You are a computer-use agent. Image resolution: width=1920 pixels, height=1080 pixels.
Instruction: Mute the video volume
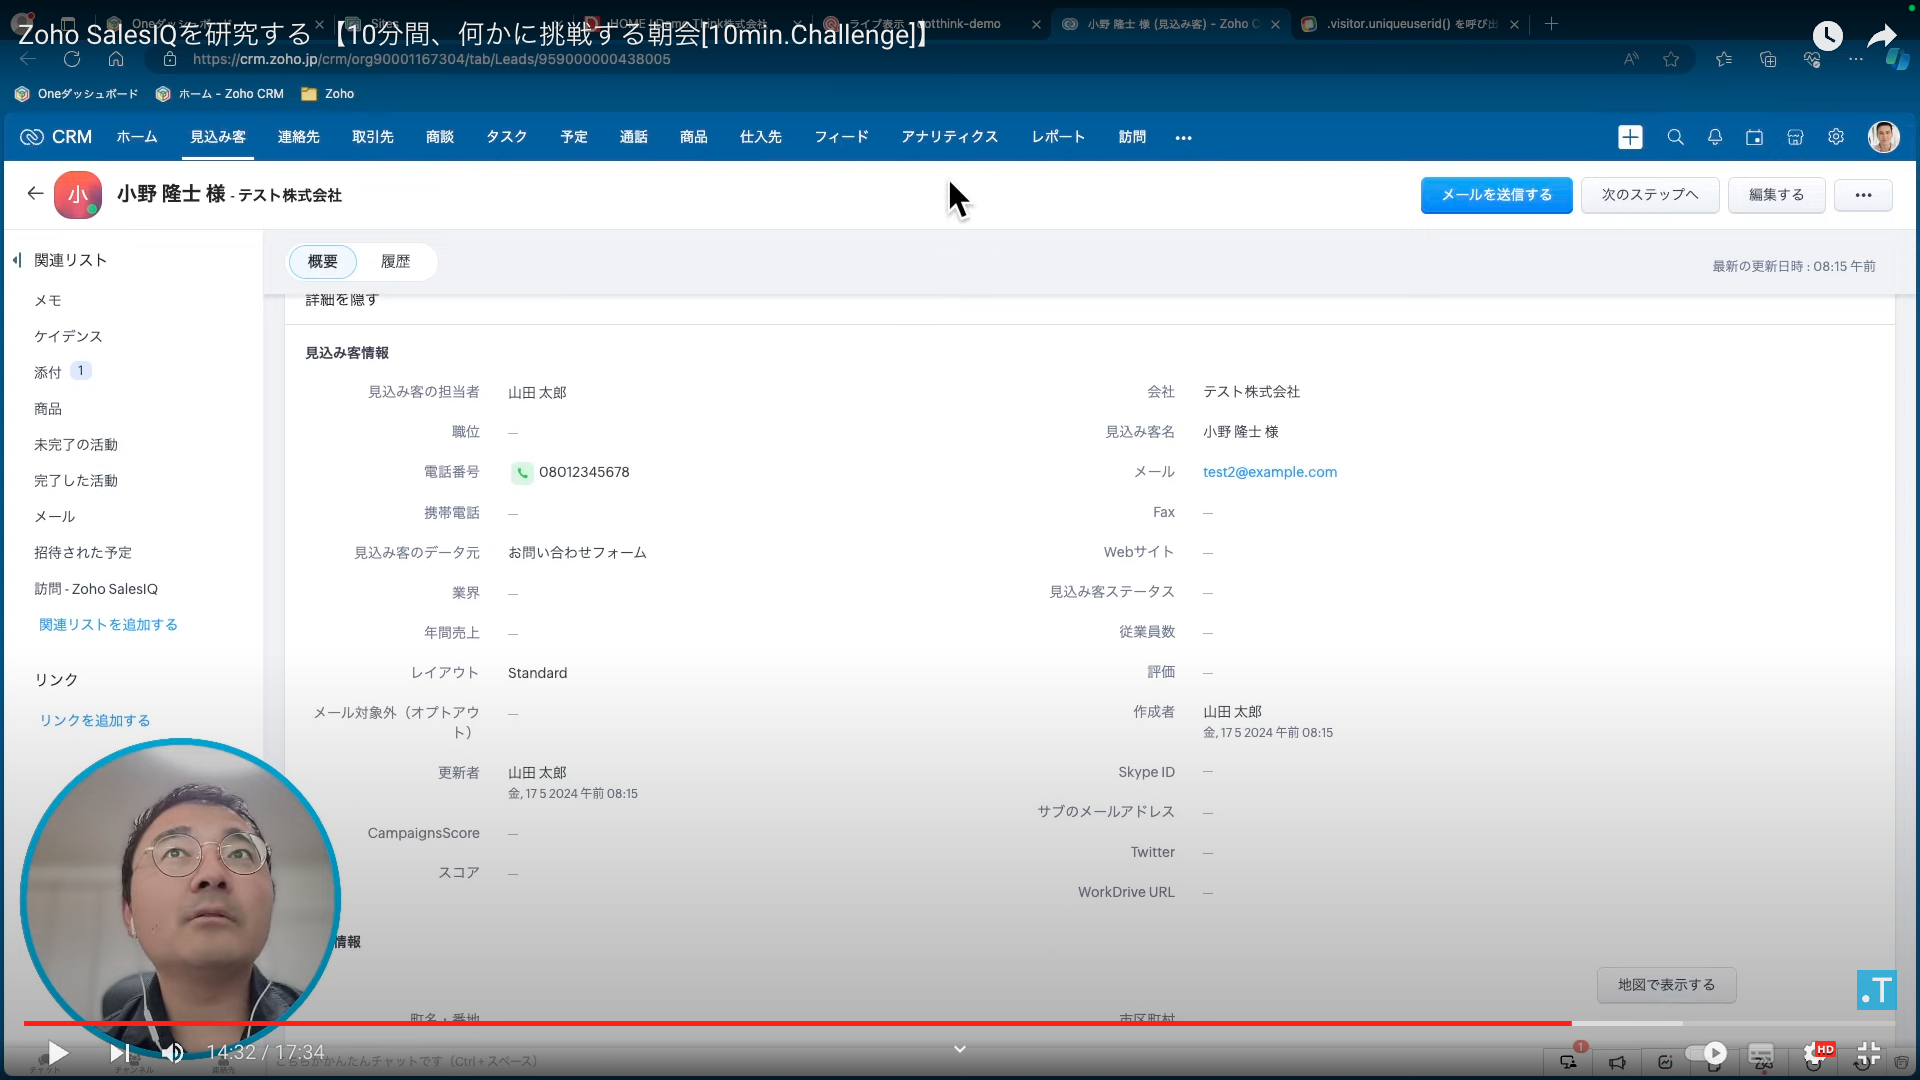click(172, 1052)
